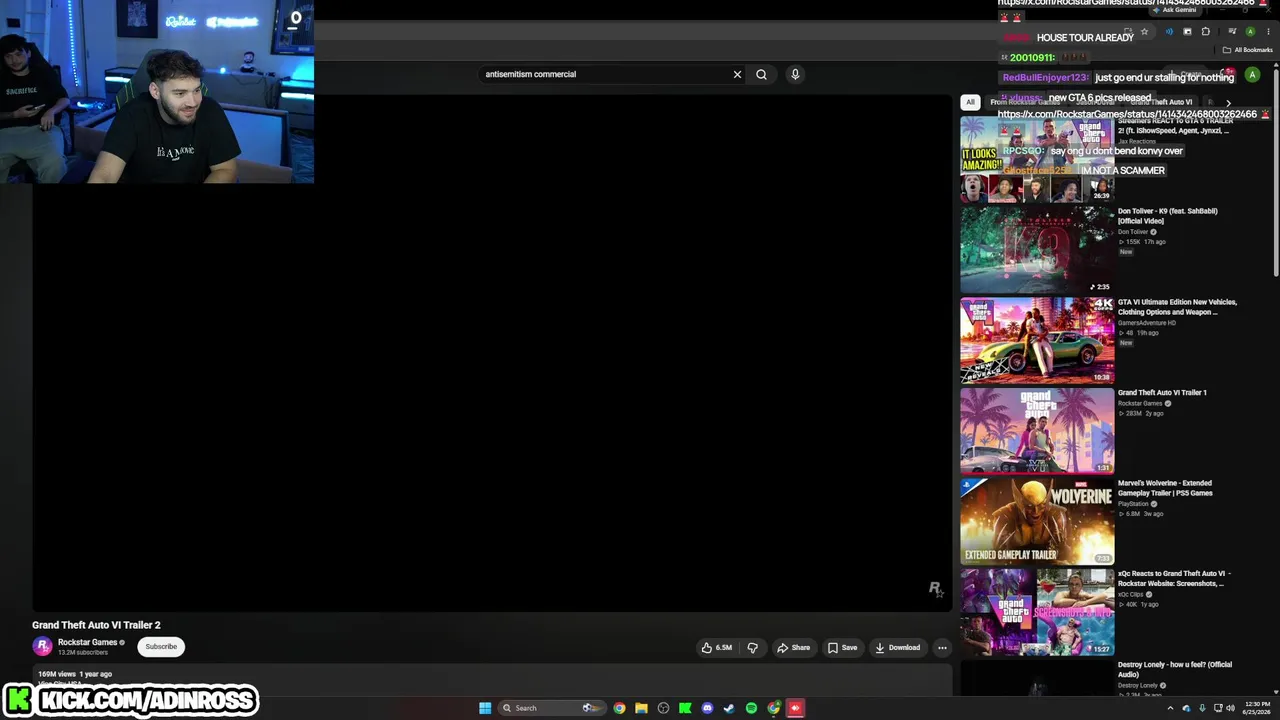1280x720 pixels.
Task: Save the video to a playlist
Action: [842, 647]
